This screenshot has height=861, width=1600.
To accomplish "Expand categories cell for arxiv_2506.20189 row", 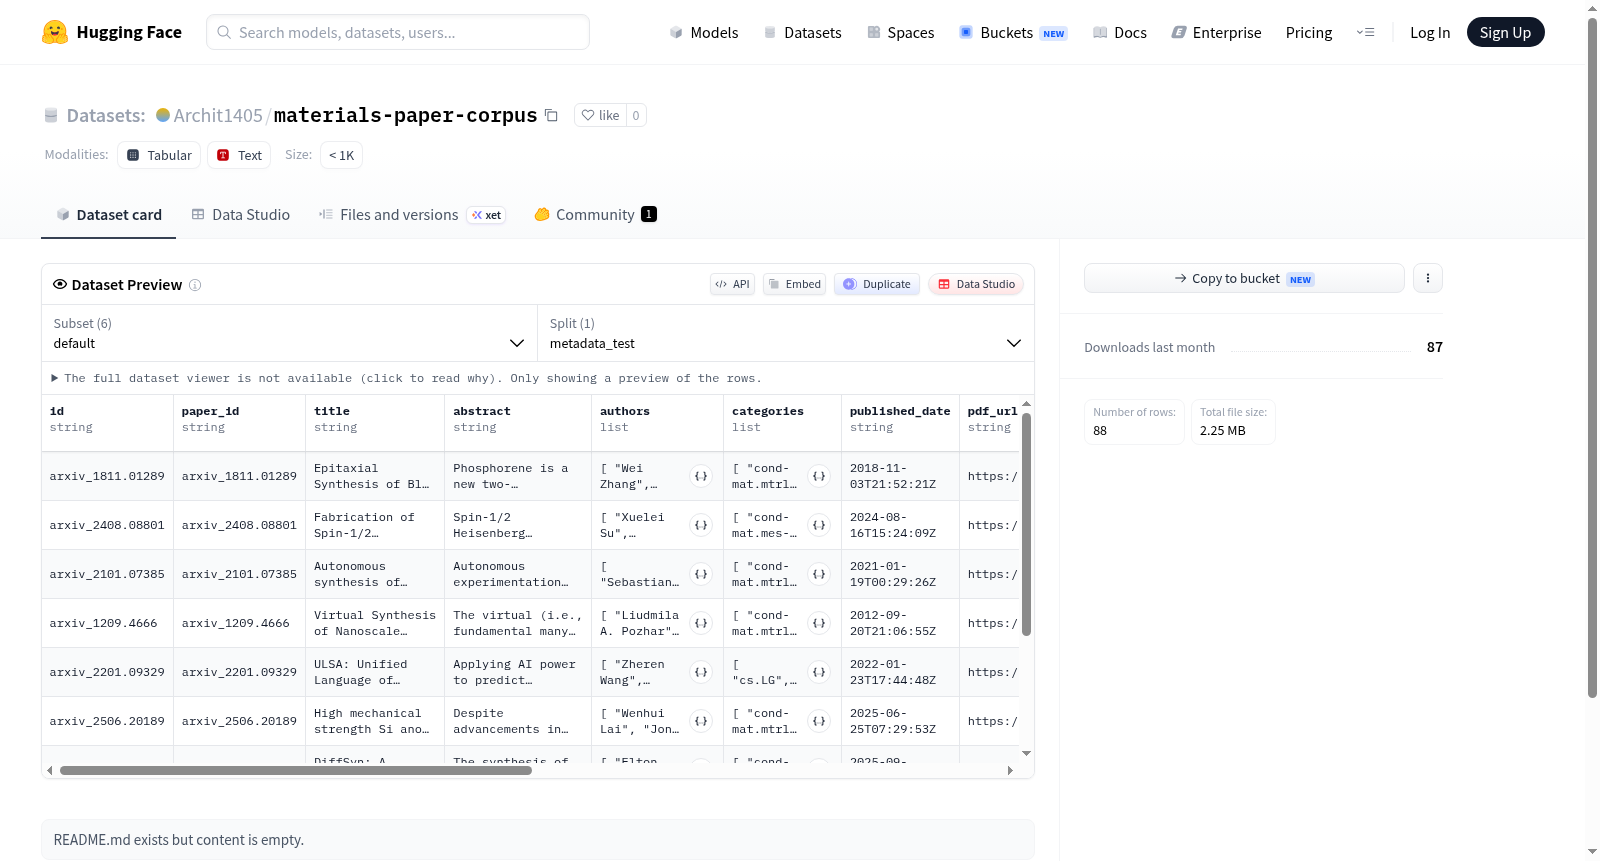I will 819,721.
